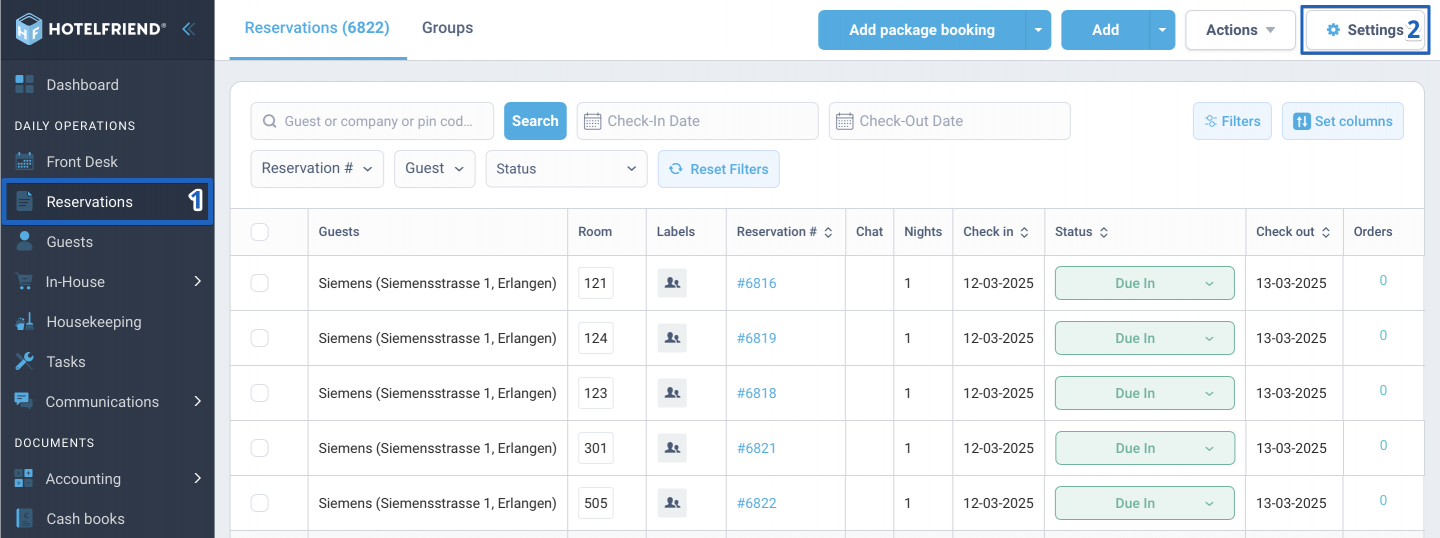This screenshot has height=538, width=1440.
Task: Open the Filters button
Action: [x=1232, y=121]
